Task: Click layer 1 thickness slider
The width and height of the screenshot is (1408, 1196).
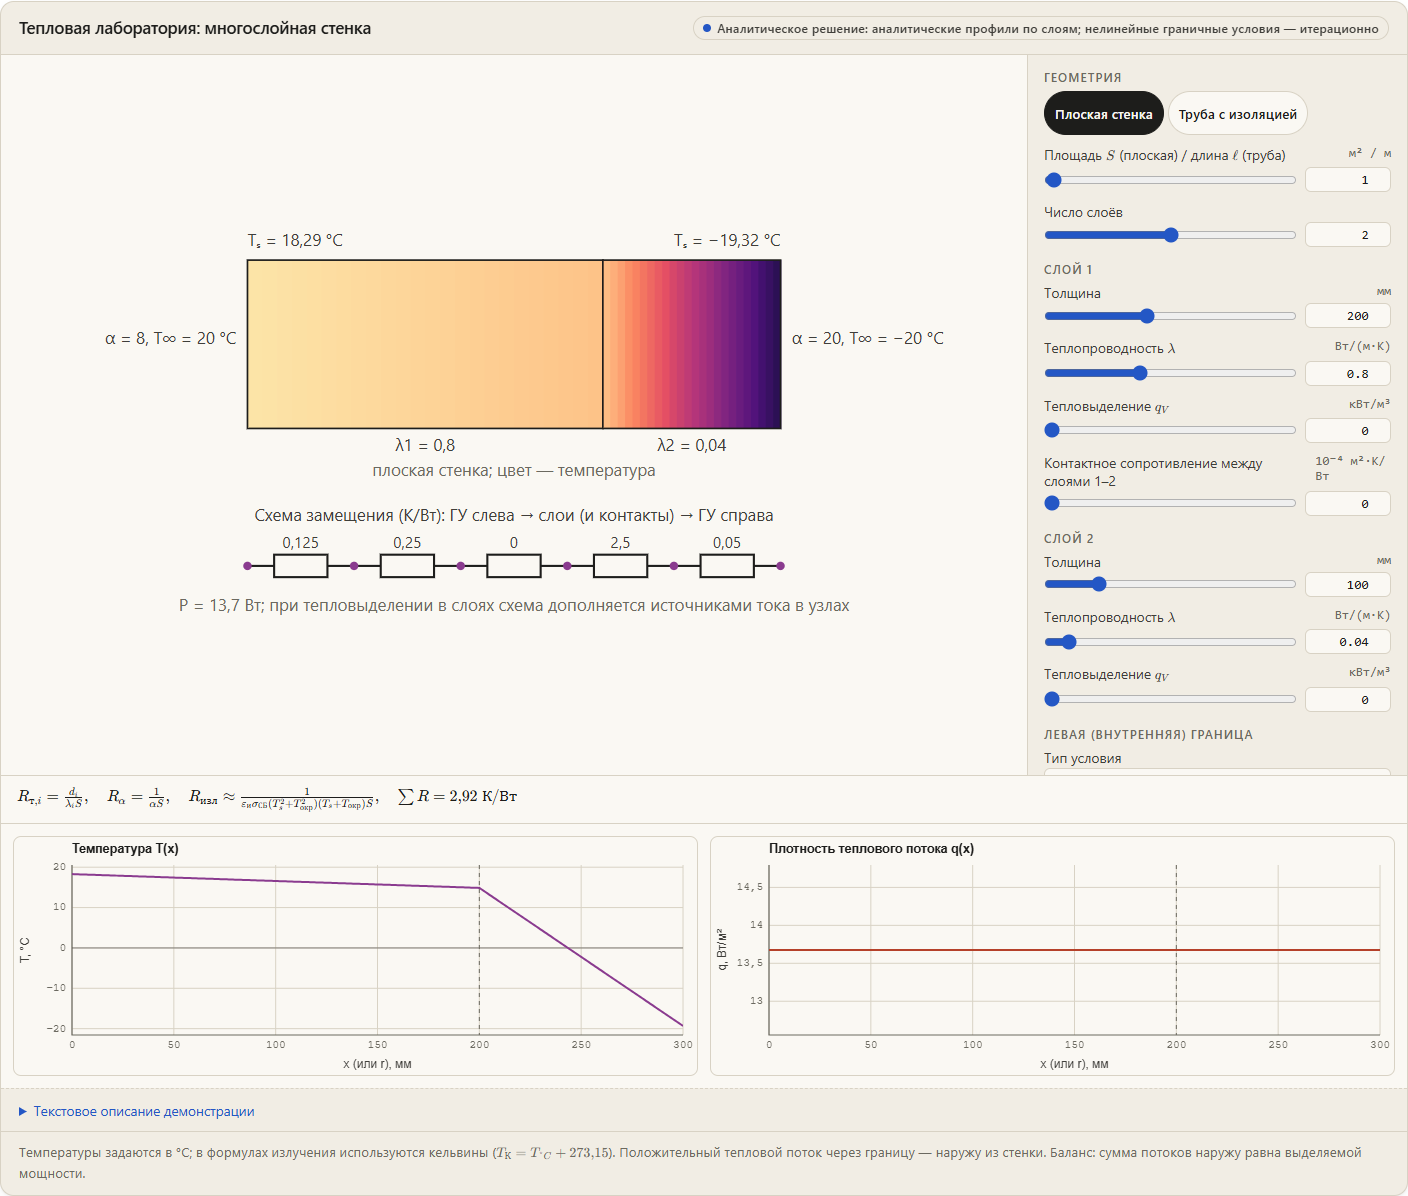Action: coord(1170,316)
